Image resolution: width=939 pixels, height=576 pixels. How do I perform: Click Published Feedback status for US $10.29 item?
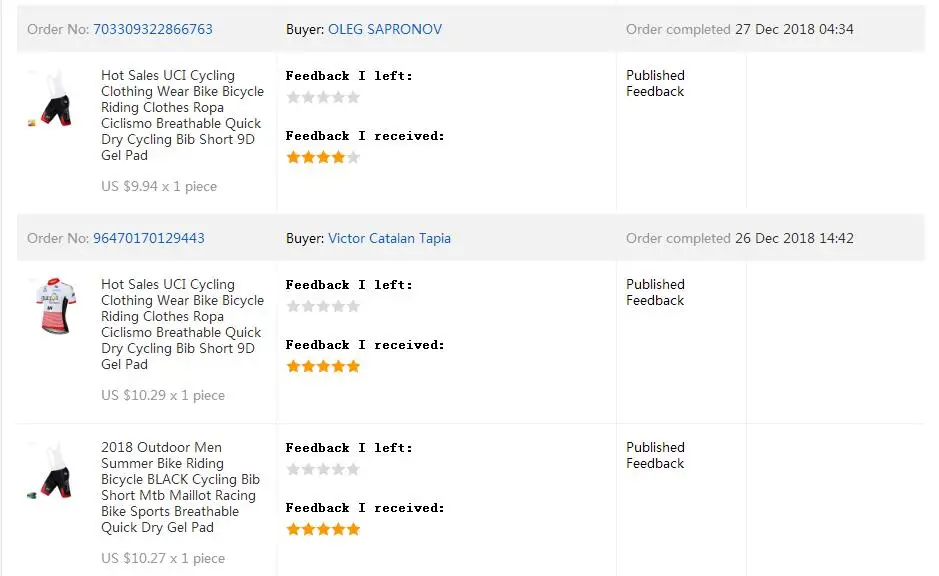655,292
